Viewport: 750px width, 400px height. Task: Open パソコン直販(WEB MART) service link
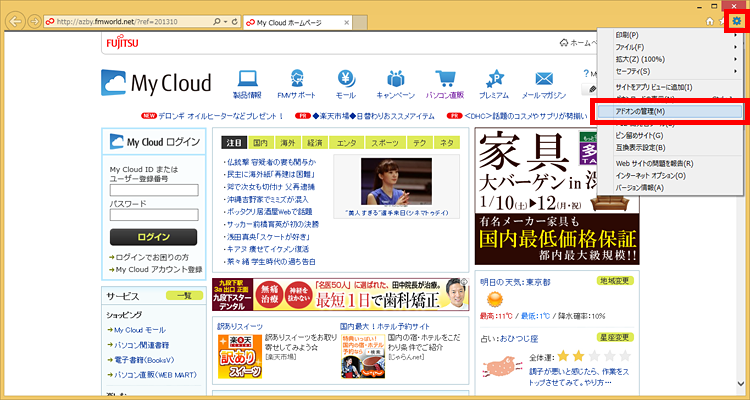pos(153,375)
